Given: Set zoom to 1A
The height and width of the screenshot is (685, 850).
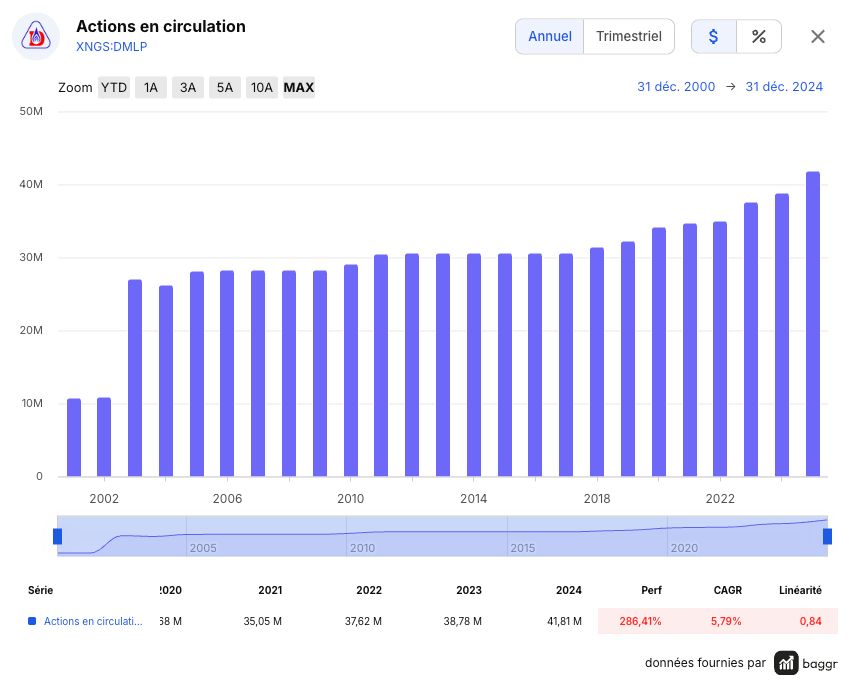Looking at the screenshot, I should 151,87.
